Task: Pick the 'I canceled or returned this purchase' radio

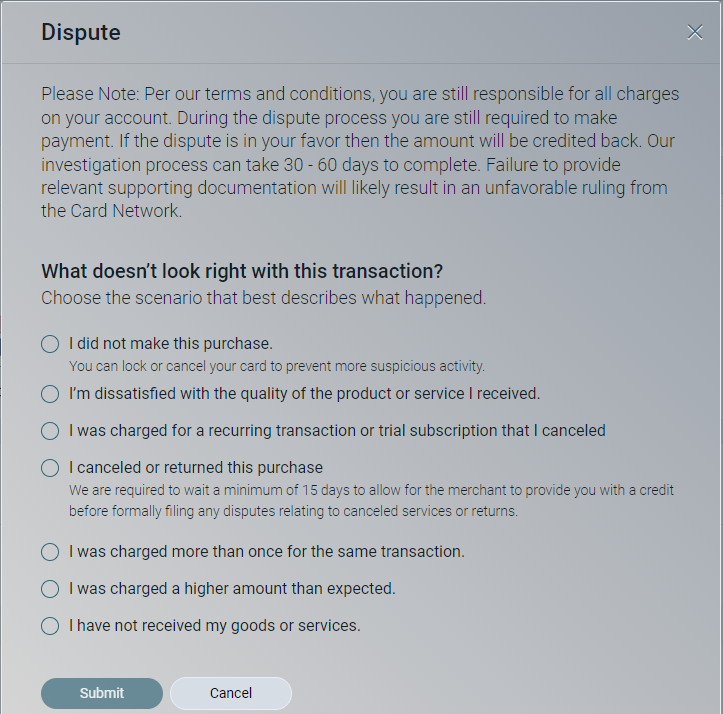Action: (x=50, y=468)
